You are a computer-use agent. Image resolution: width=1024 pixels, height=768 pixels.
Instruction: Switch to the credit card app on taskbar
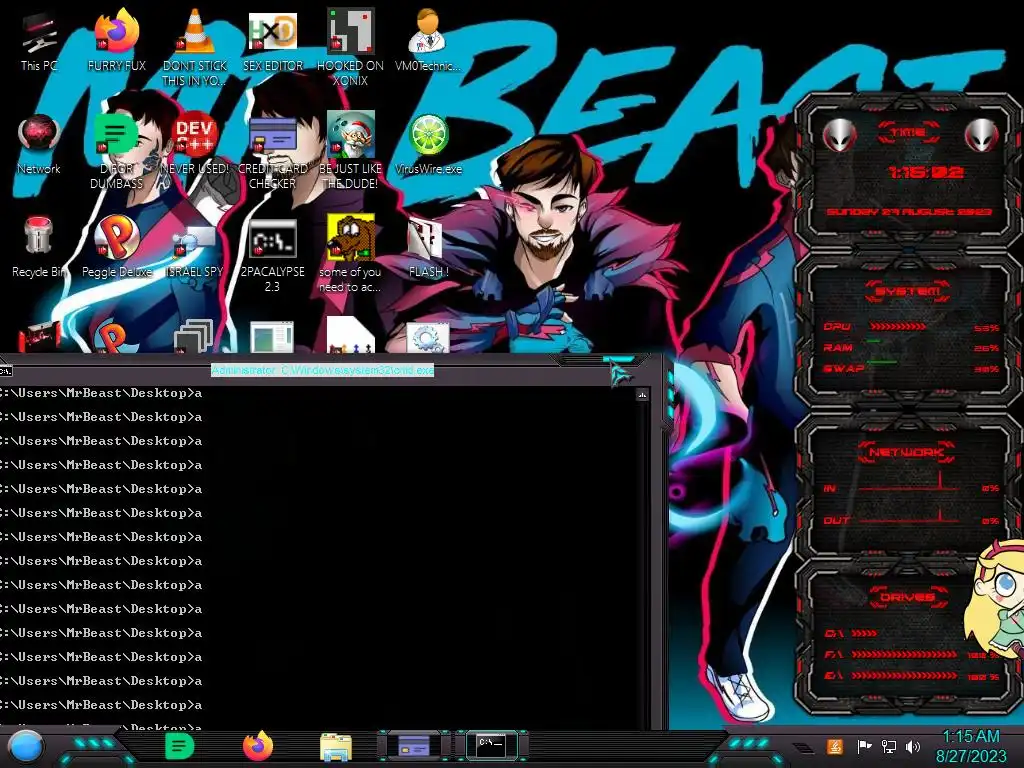pyautogui.click(x=414, y=746)
